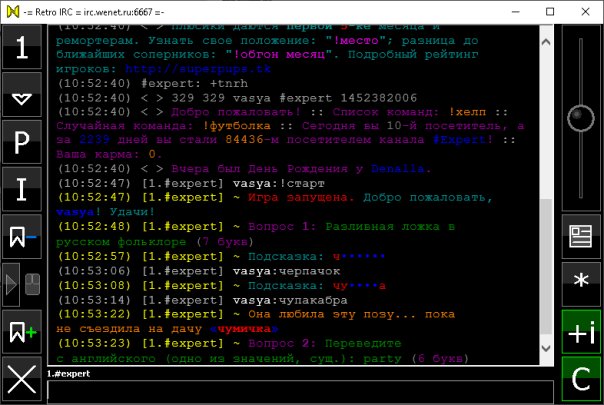Expand the gray play-triangle panel

[11, 285]
